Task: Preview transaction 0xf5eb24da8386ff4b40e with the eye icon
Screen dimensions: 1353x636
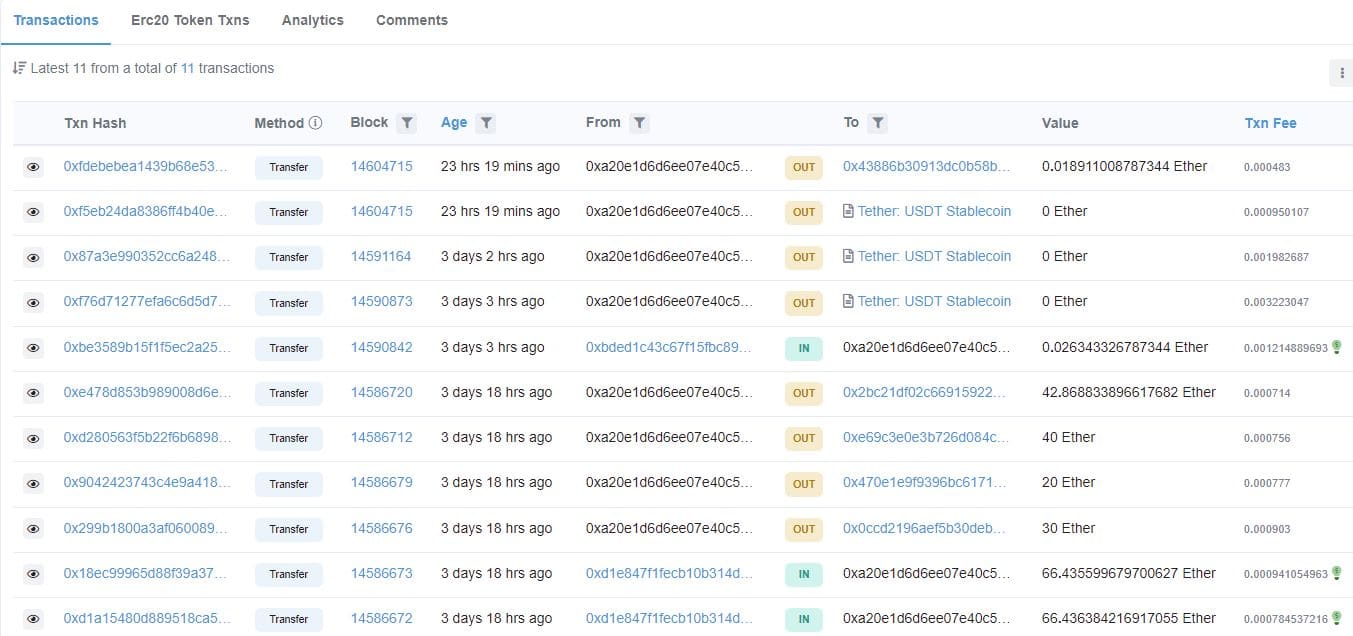Action: (x=33, y=212)
